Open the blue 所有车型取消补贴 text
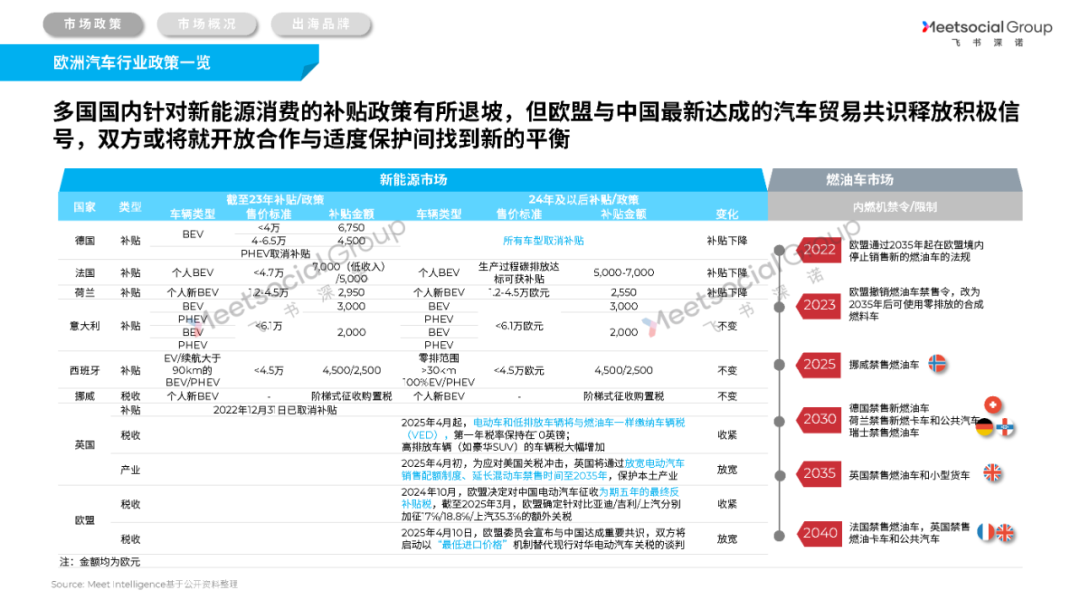This screenshot has height=608, width=1080. (x=543, y=240)
